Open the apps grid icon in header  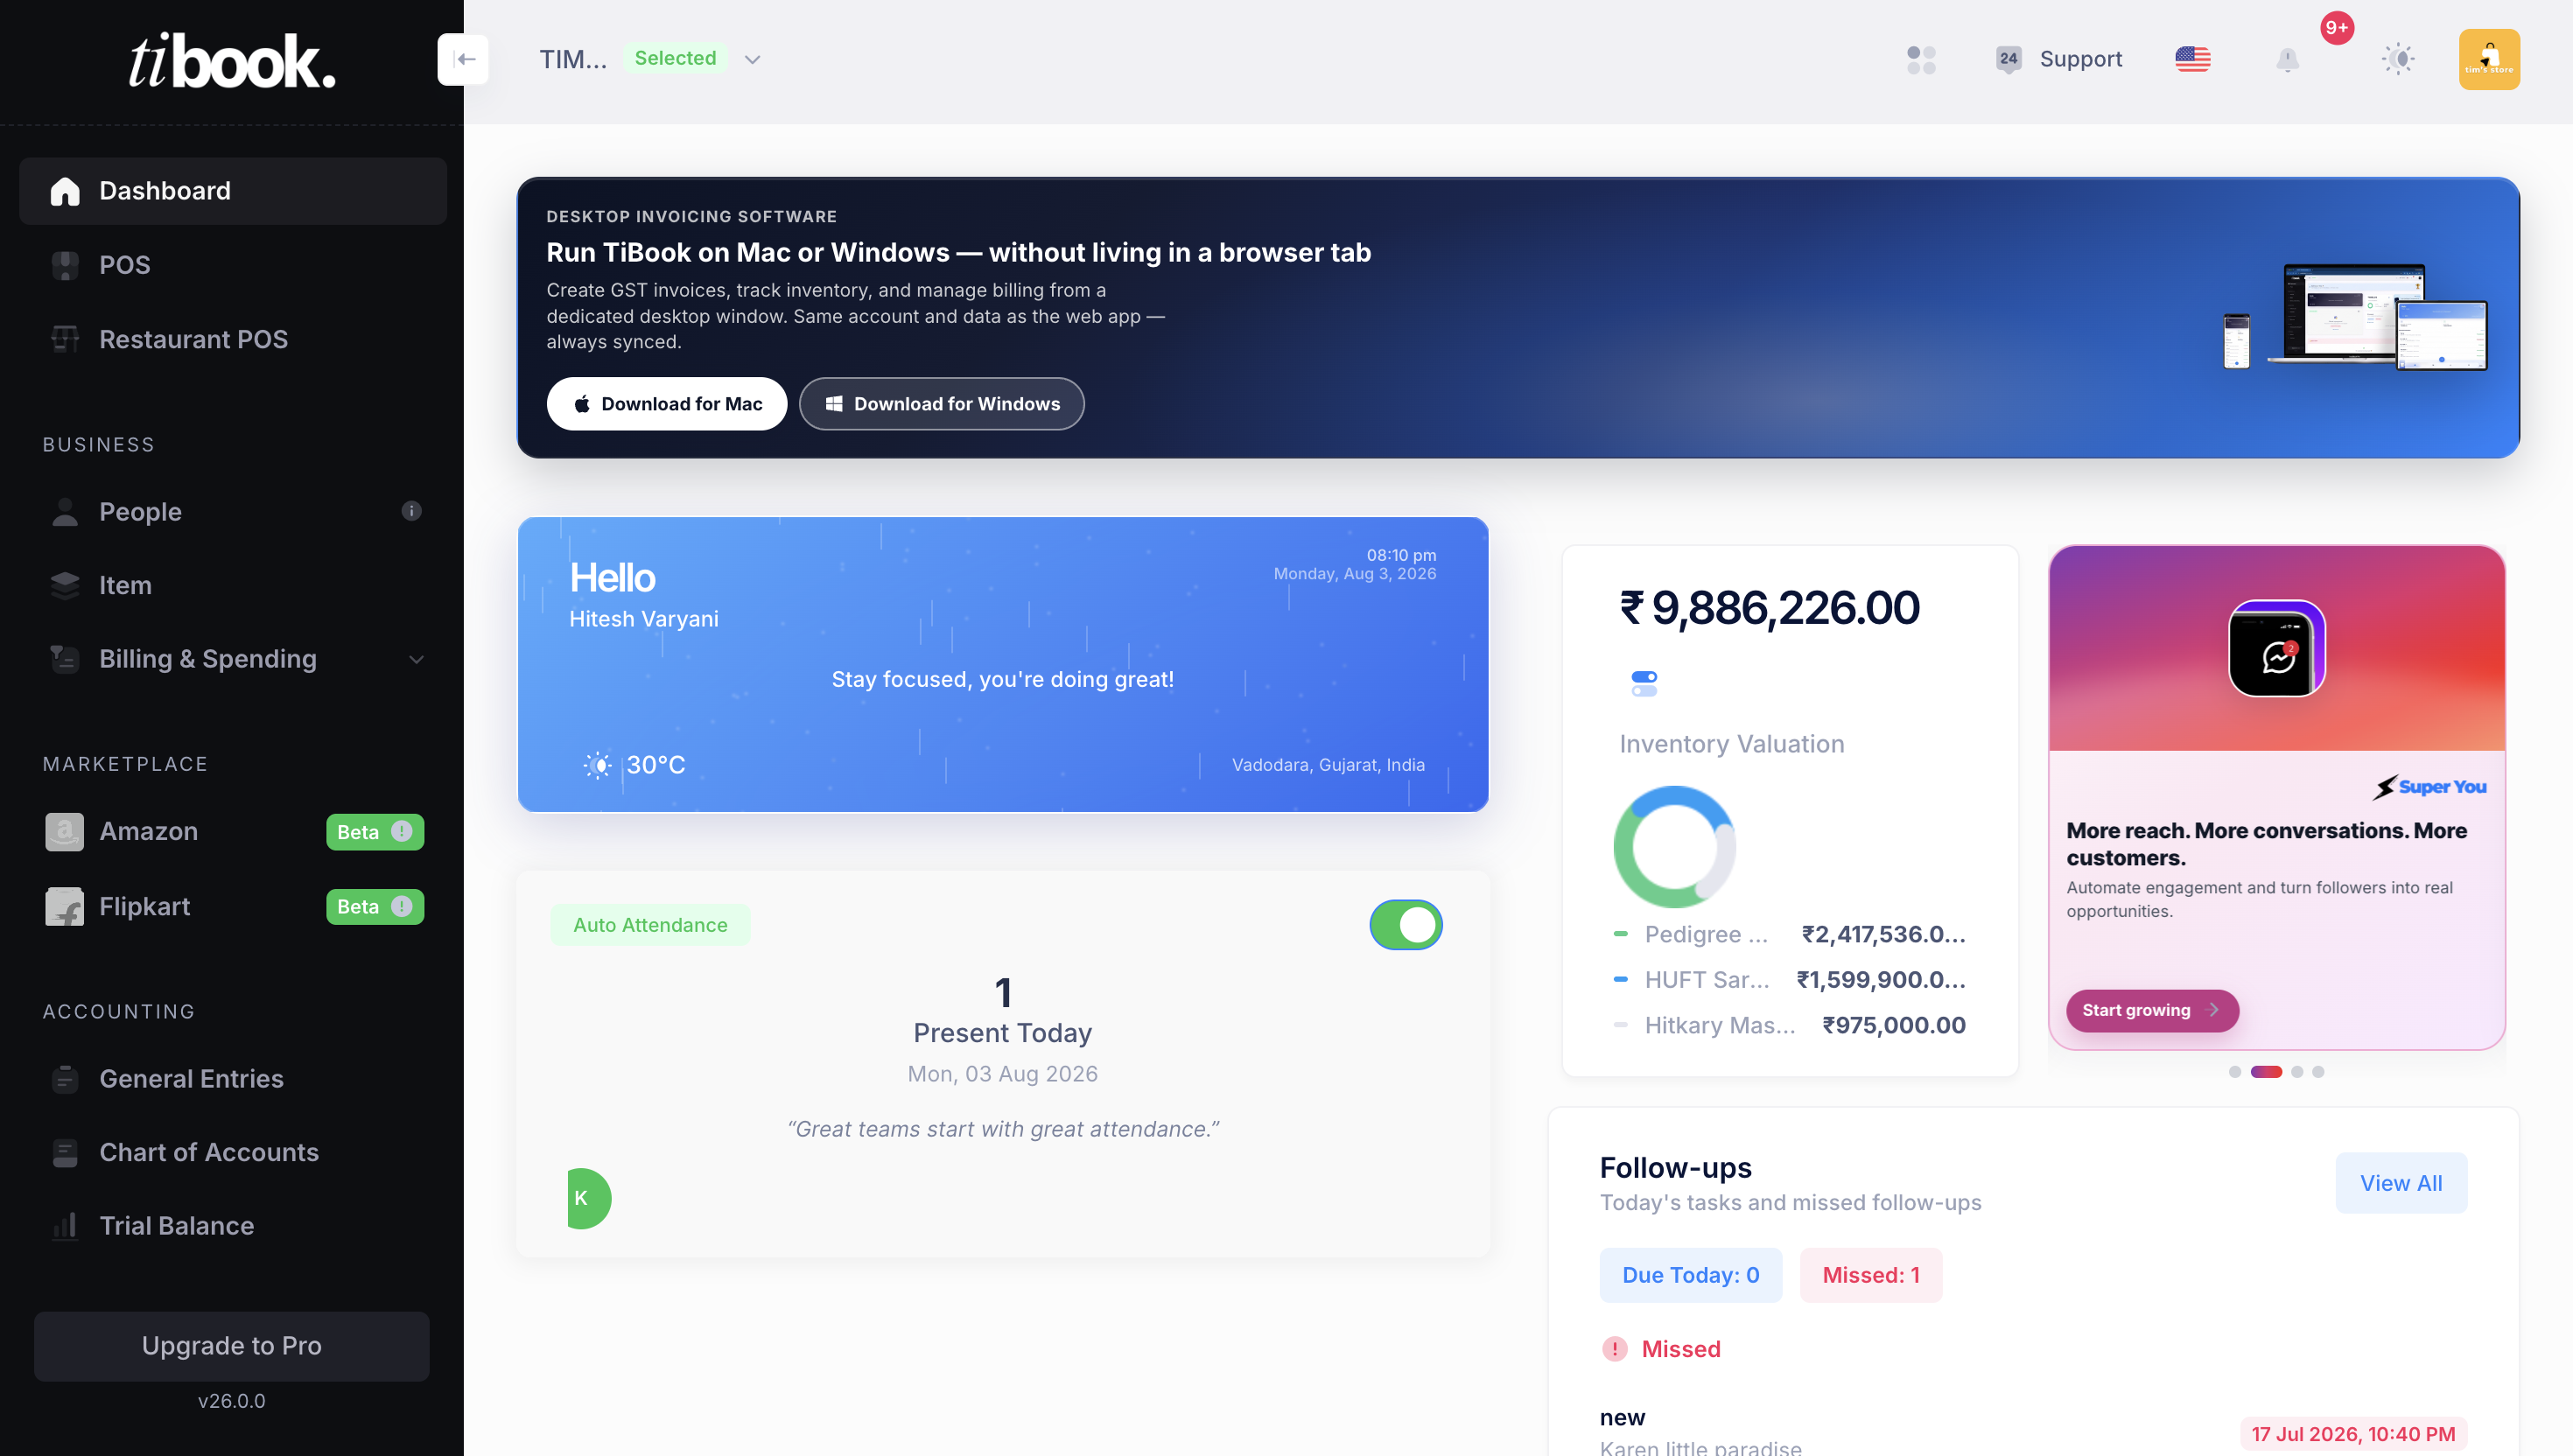tap(1920, 59)
